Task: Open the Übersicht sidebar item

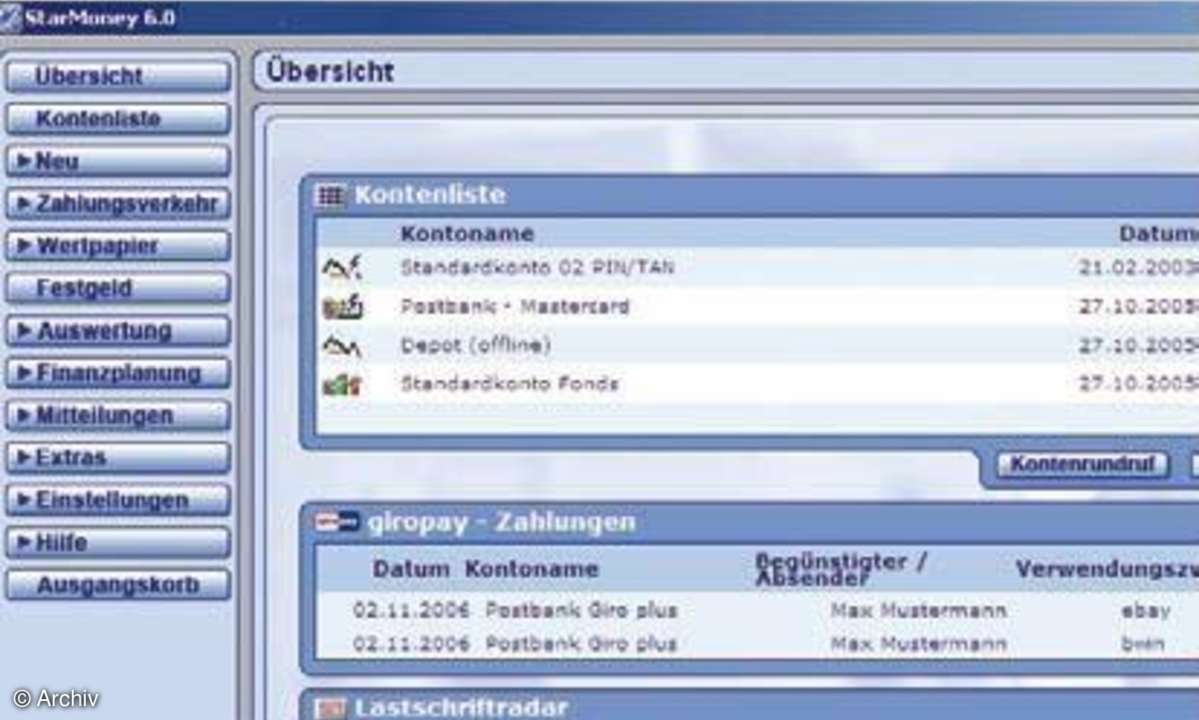Action: click(118, 76)
